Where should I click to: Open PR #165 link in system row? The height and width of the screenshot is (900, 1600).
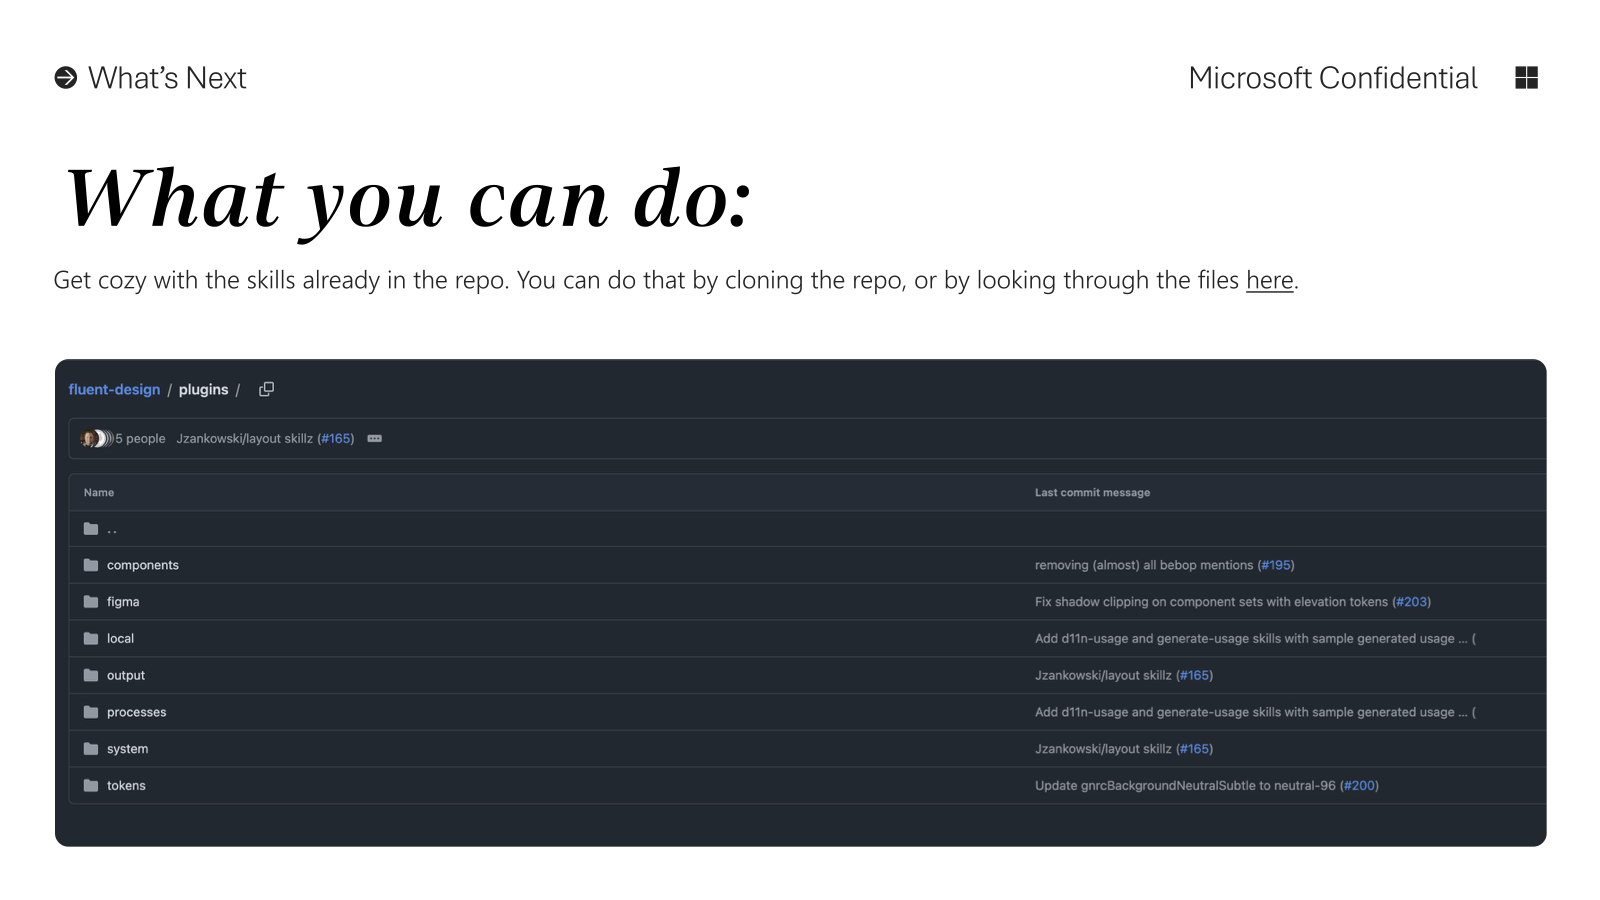1195,749
